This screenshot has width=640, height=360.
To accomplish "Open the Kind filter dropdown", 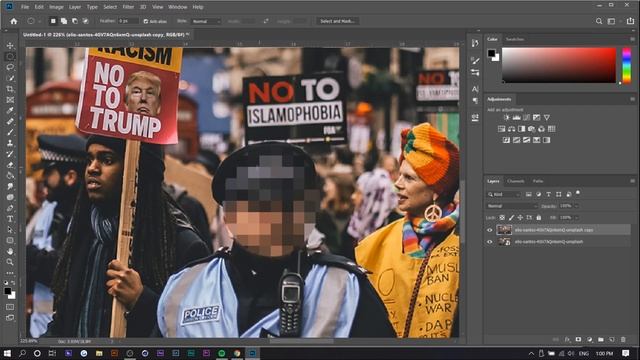I will pyautogui.click(x=504, y=195).
